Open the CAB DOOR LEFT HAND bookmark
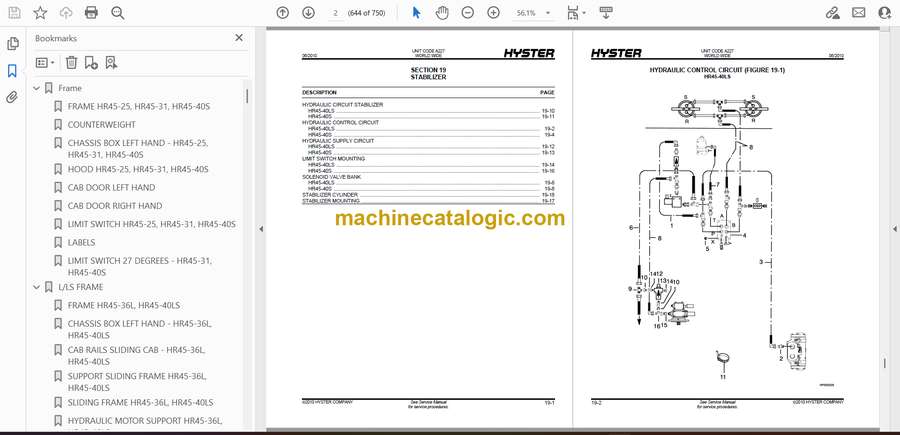Image resolution: width=900 pixels, height=435 pixels. click(x=111, y=188)
